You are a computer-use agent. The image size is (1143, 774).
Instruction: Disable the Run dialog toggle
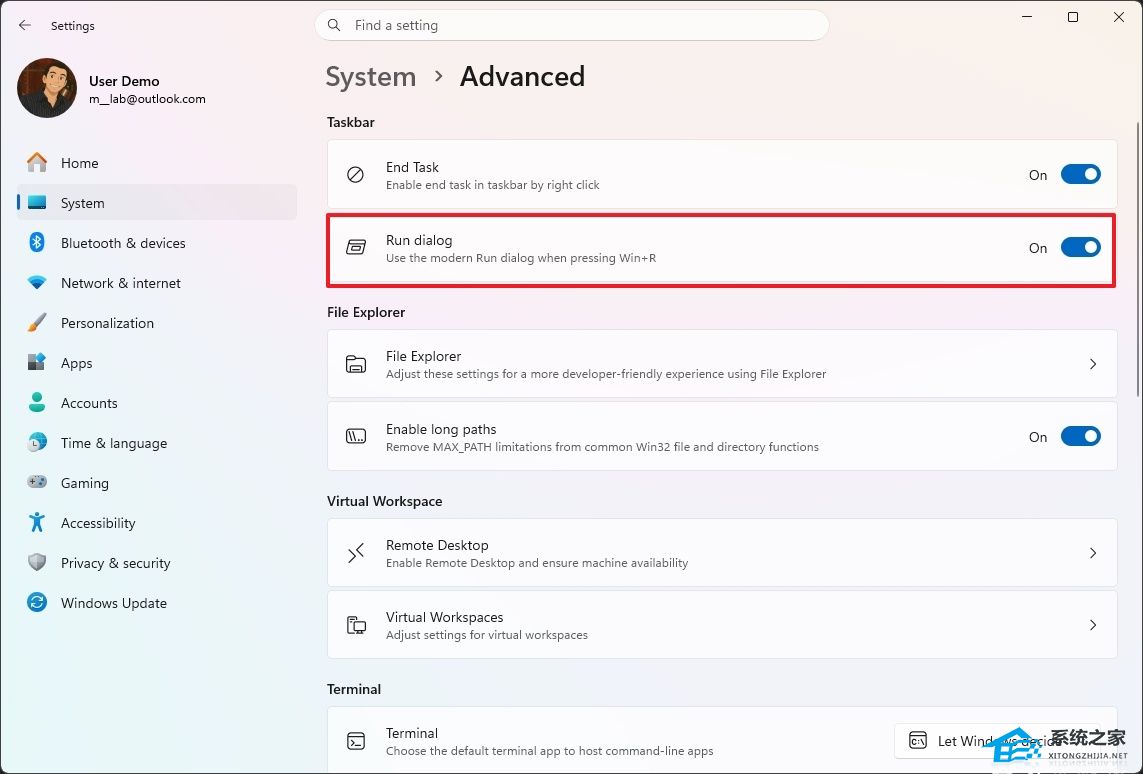1080,248
